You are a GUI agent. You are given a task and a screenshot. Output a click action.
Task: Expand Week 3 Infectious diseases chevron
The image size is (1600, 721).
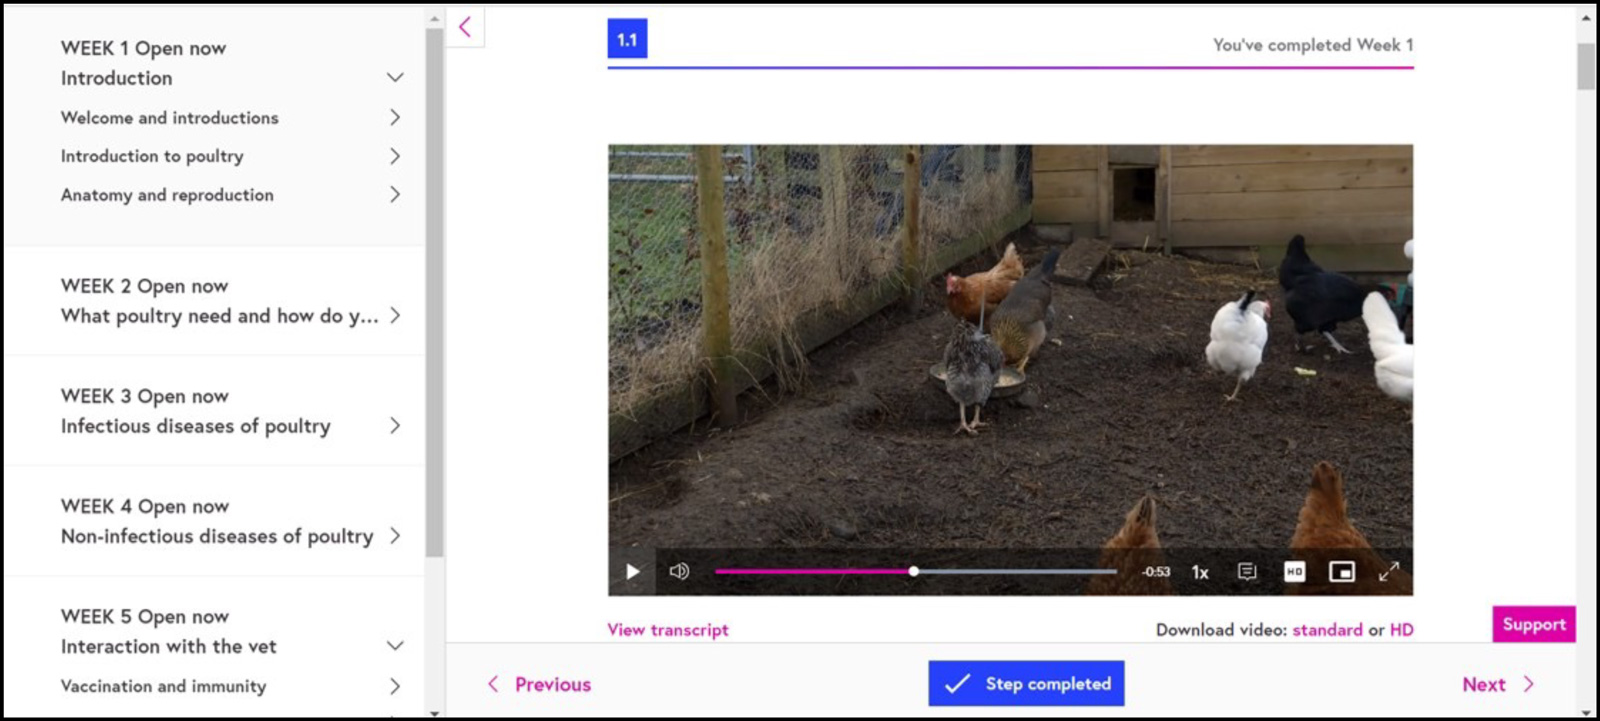pyautogui.click(x=395, y=426)
